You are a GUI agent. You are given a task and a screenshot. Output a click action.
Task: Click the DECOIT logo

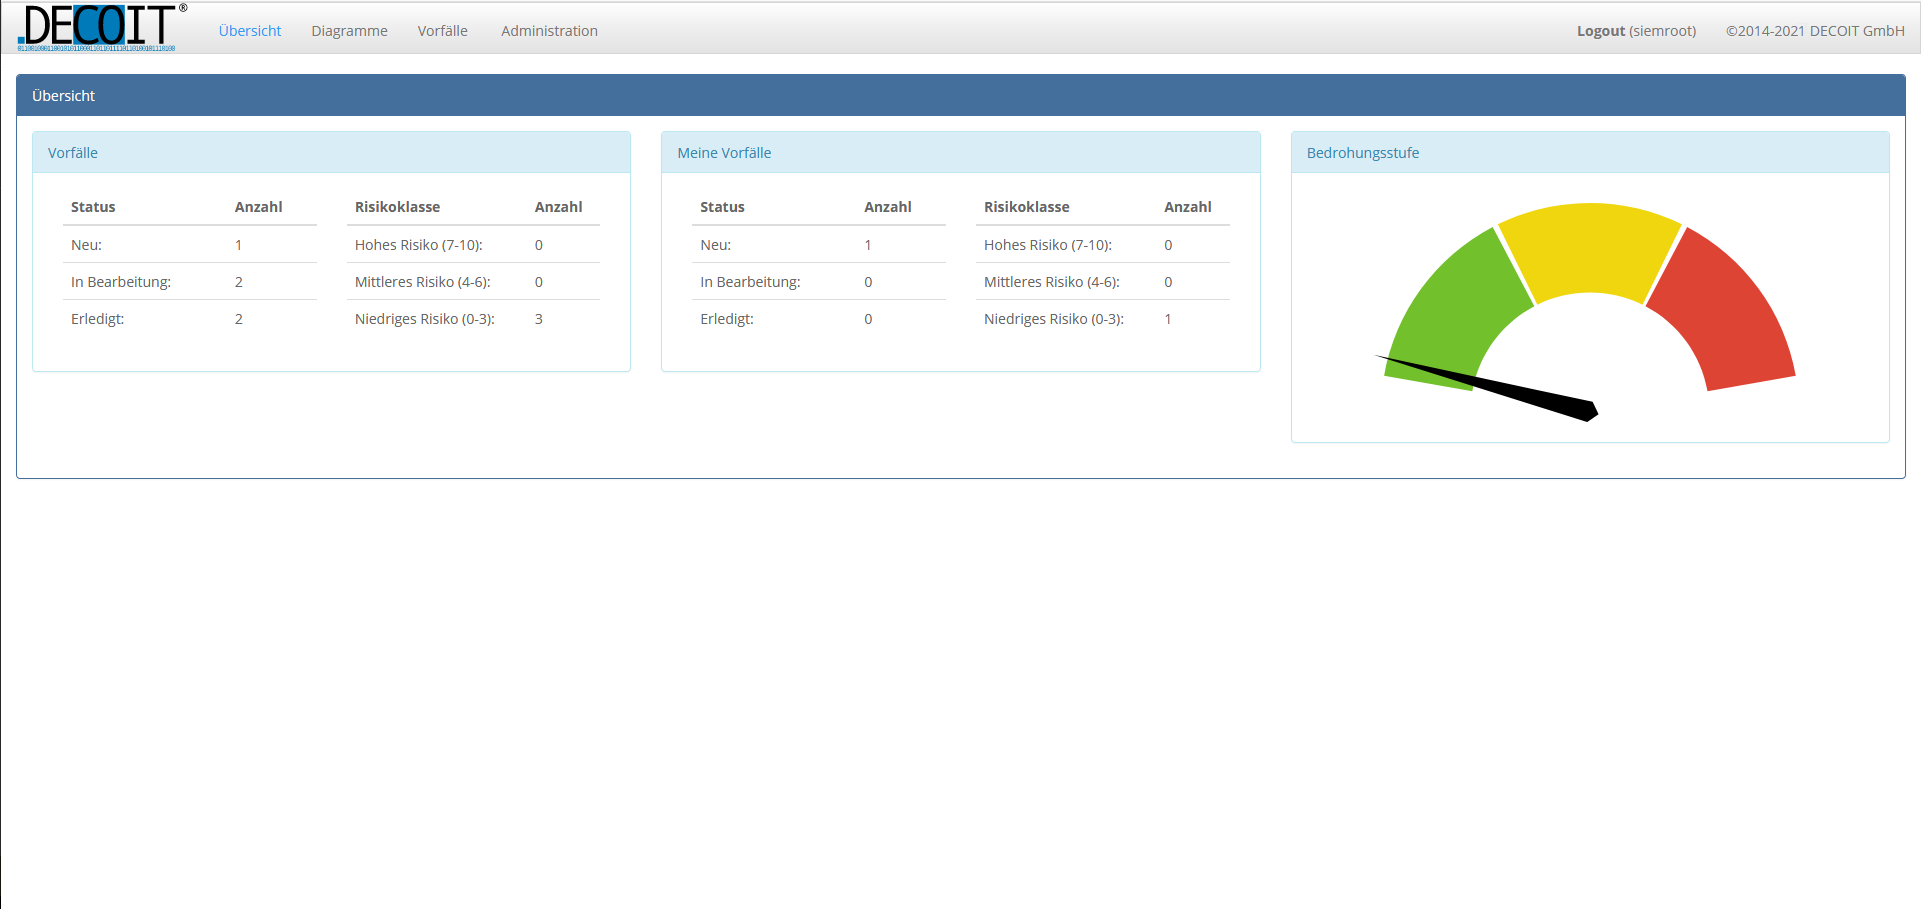point(101,27)
